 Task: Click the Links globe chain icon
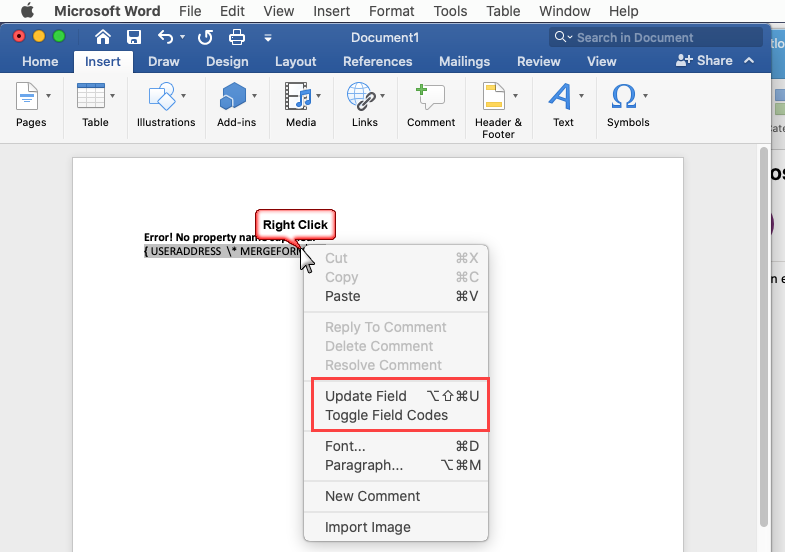pos(361,96)
